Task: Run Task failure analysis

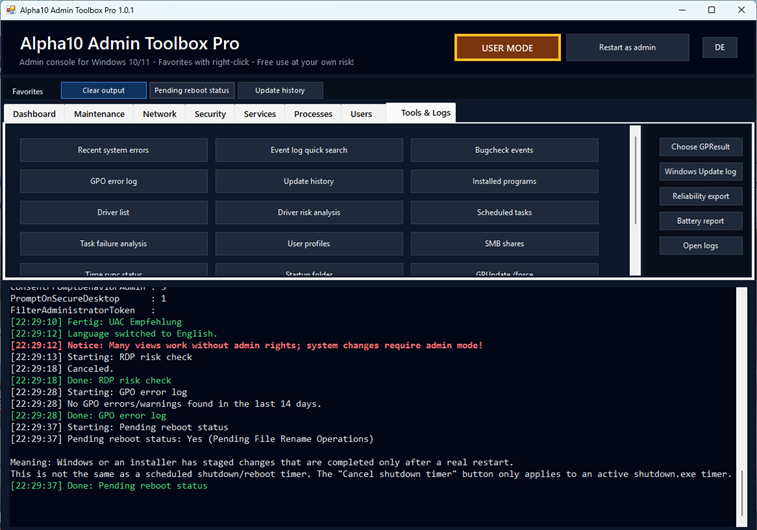Action: (x=113, y=244)
